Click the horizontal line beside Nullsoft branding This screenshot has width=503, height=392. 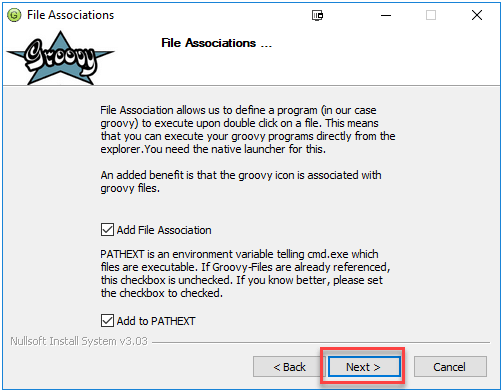tap(321, 342)
